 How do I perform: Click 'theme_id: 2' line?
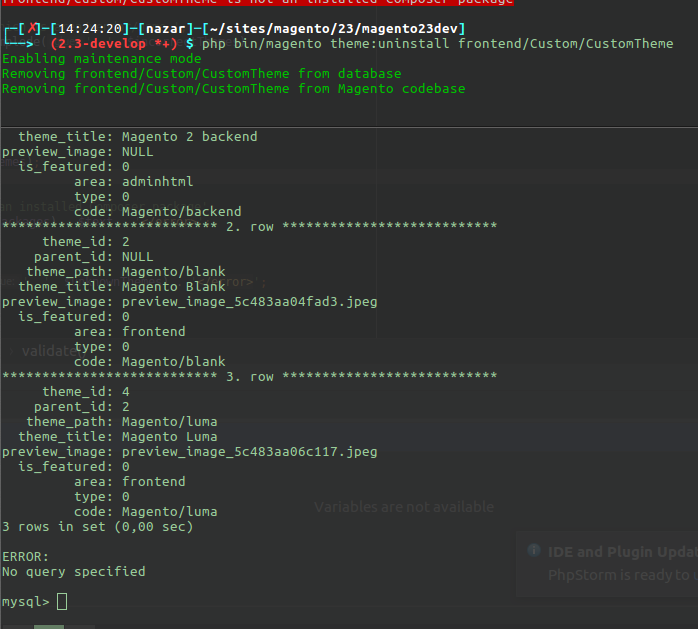pos(86,242)
